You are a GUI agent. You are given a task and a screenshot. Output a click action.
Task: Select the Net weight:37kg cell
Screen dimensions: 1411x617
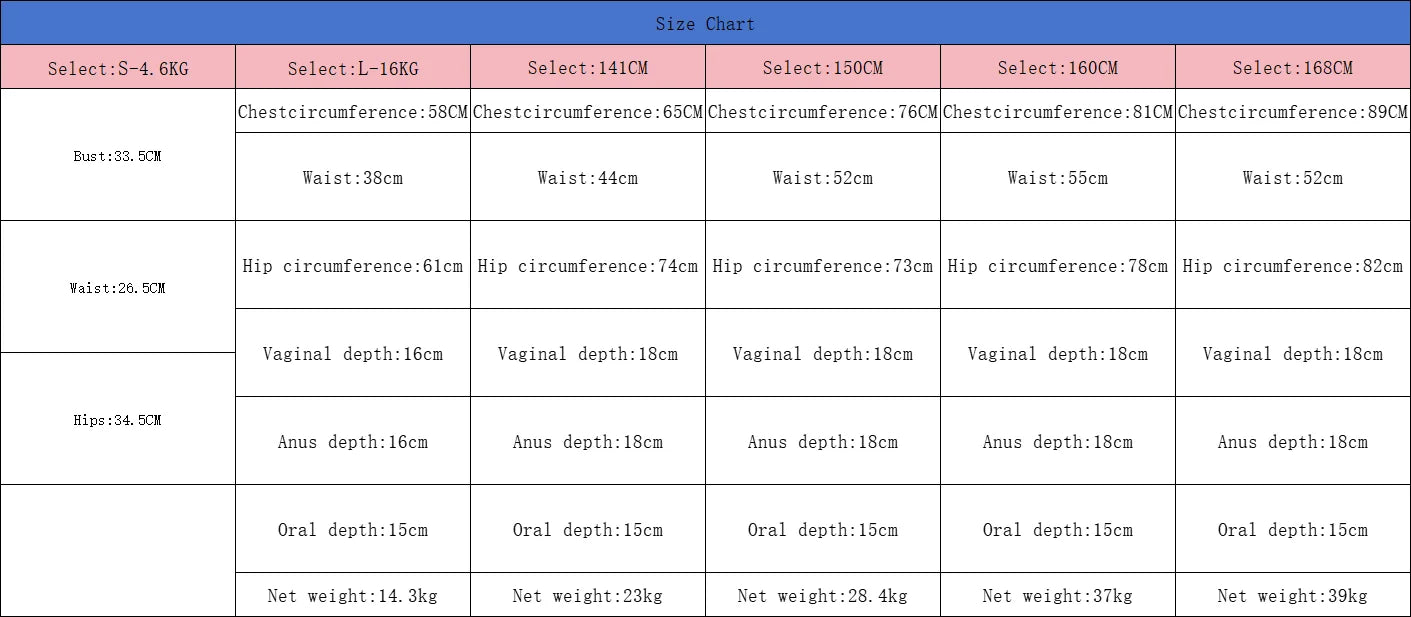pos(1058,596)
